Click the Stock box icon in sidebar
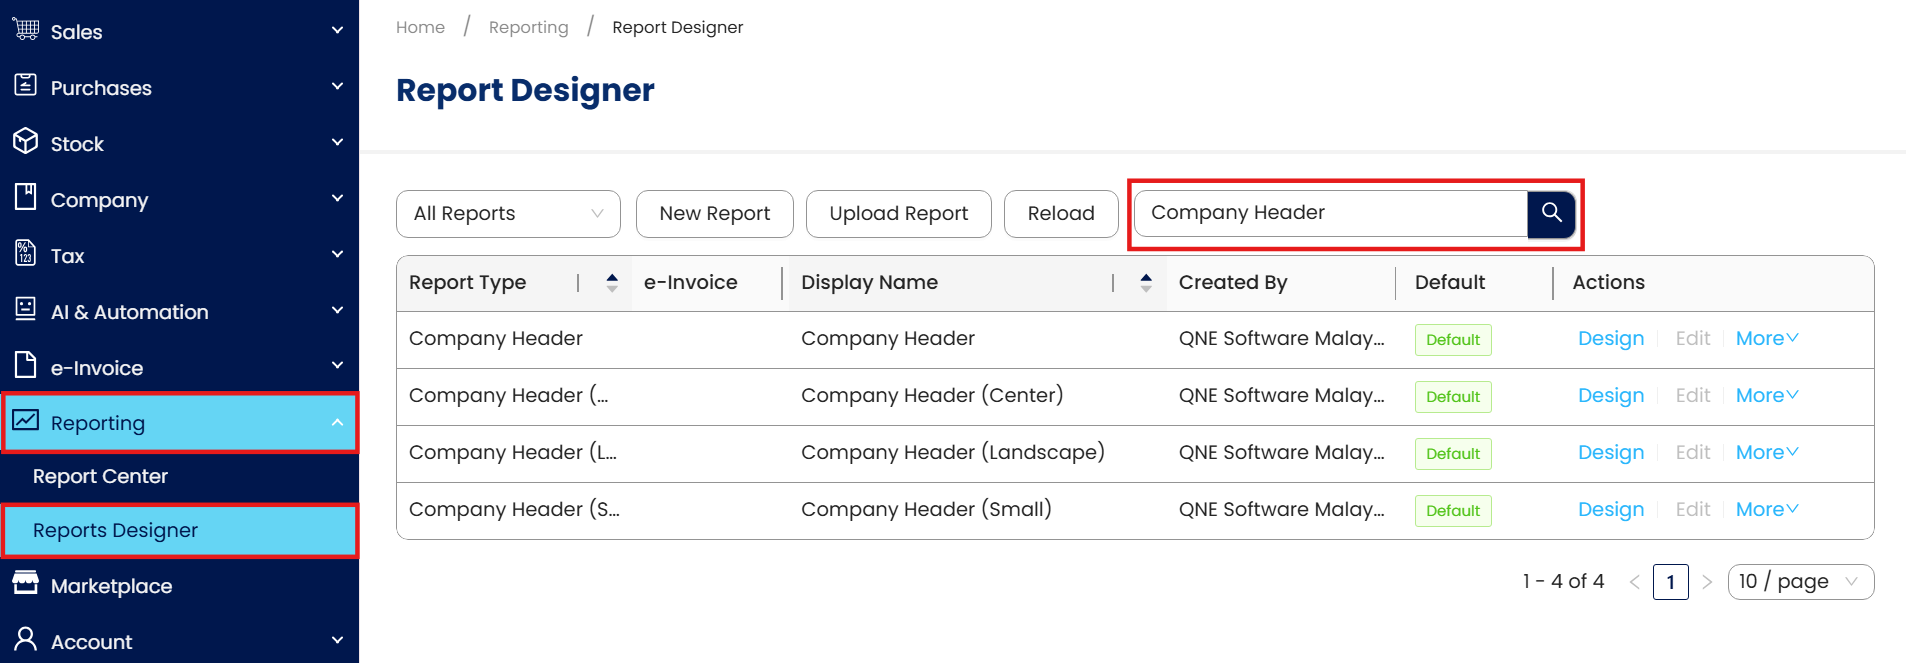1906x663 pixels. (26, 142)
